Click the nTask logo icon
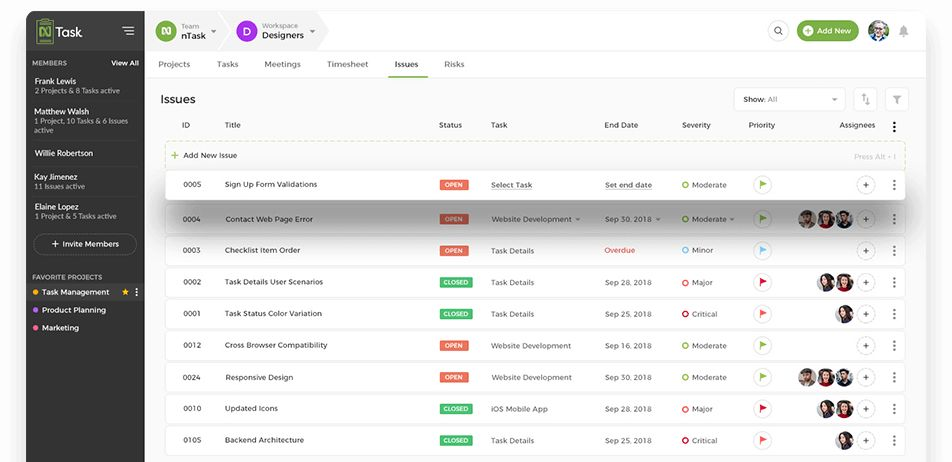This screenshot has width=952, height=462. tap(45, 32)
